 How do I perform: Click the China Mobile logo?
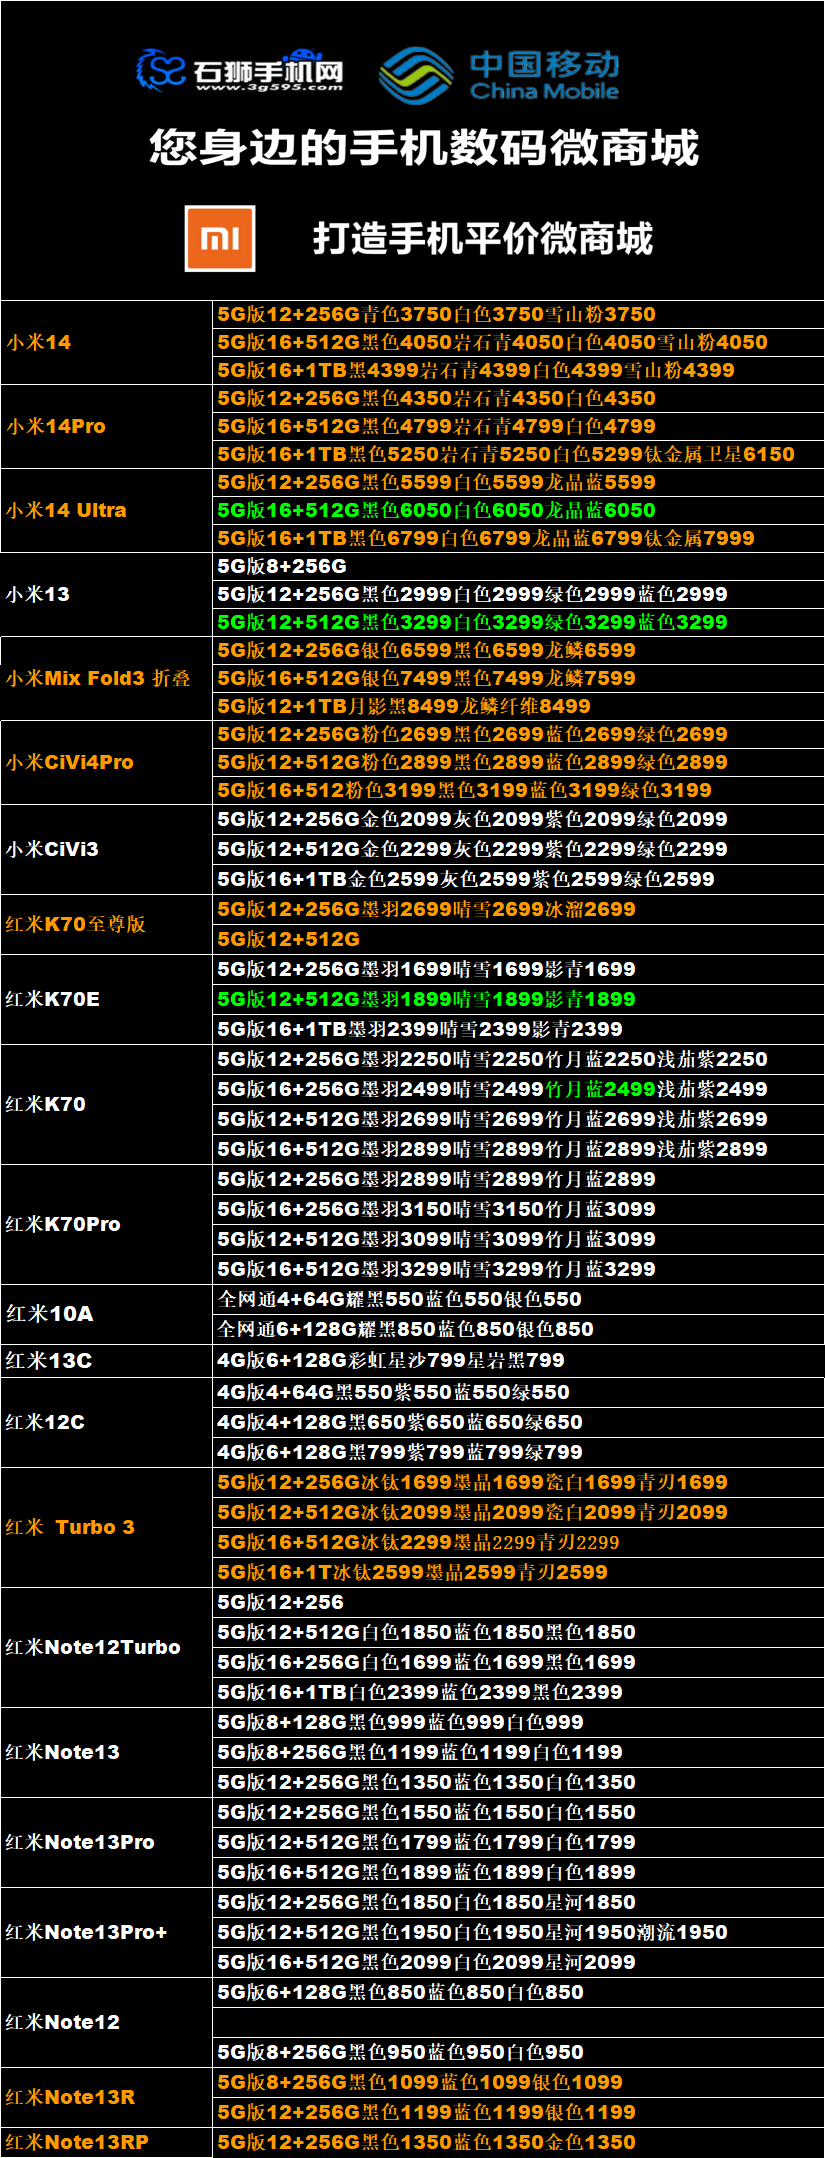tap(500, 75)
